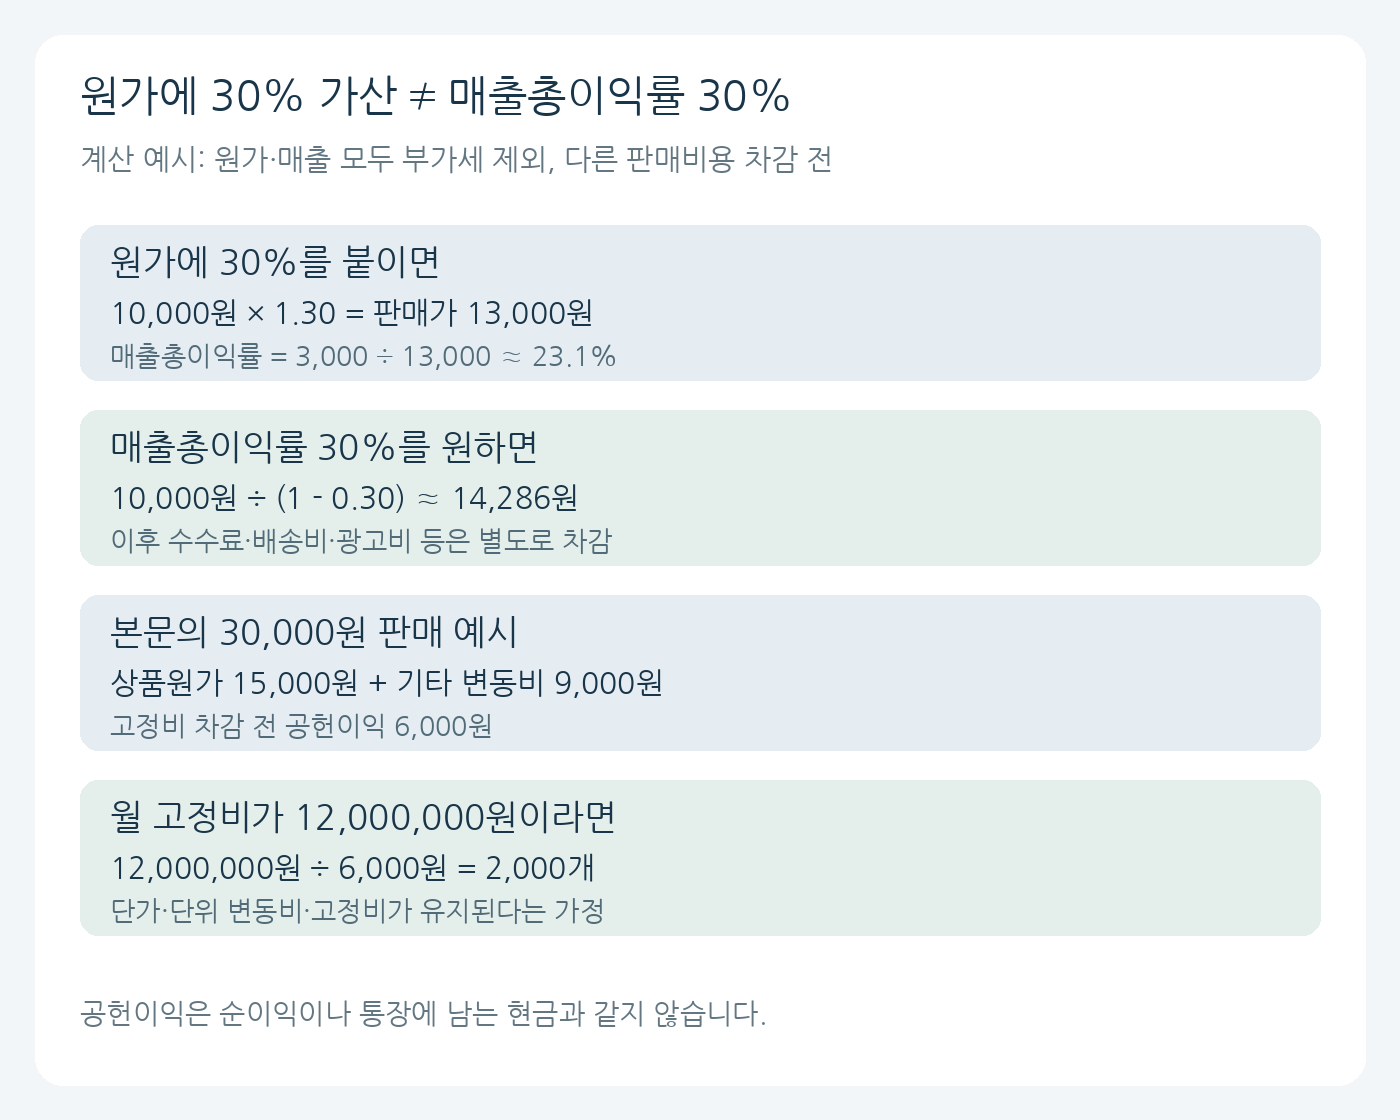Click the '12,000,000원 ÷ 6,000원 = 2,000개' formula
The width and height of the screenshot is (1400, 1120).
click(353, 868)
